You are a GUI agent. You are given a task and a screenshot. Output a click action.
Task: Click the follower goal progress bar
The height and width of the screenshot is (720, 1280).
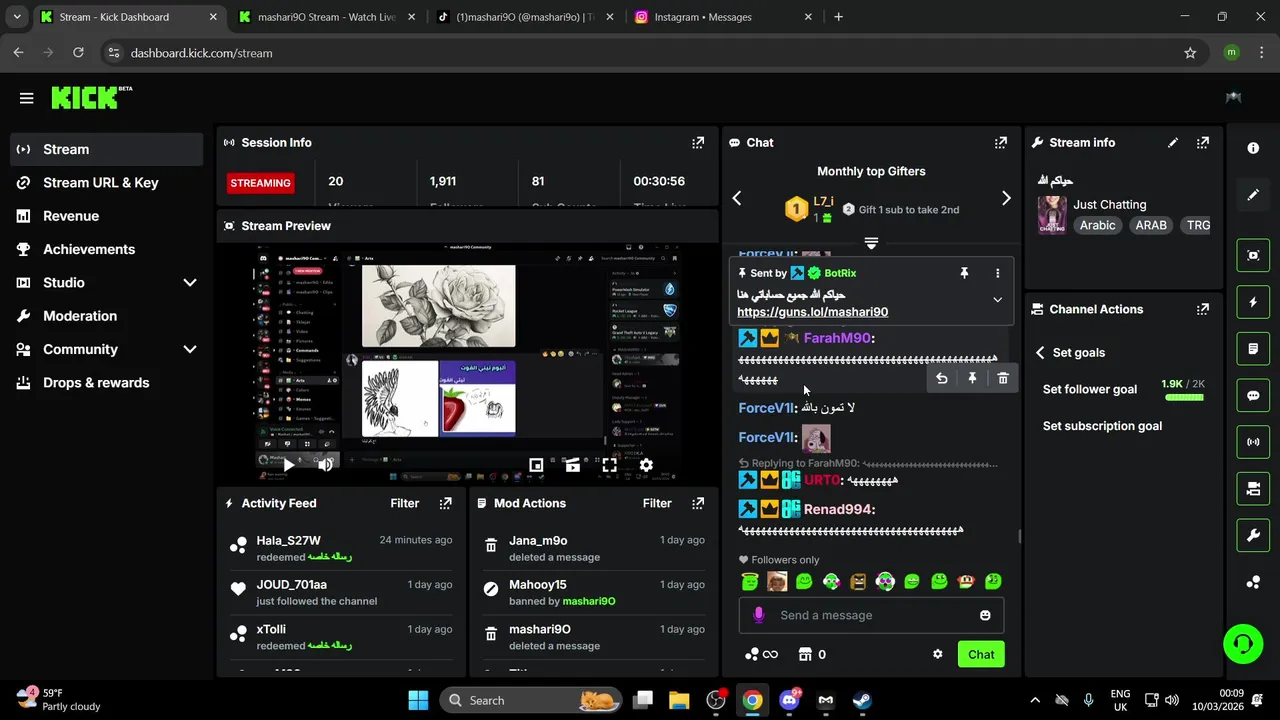[1185, 398]
